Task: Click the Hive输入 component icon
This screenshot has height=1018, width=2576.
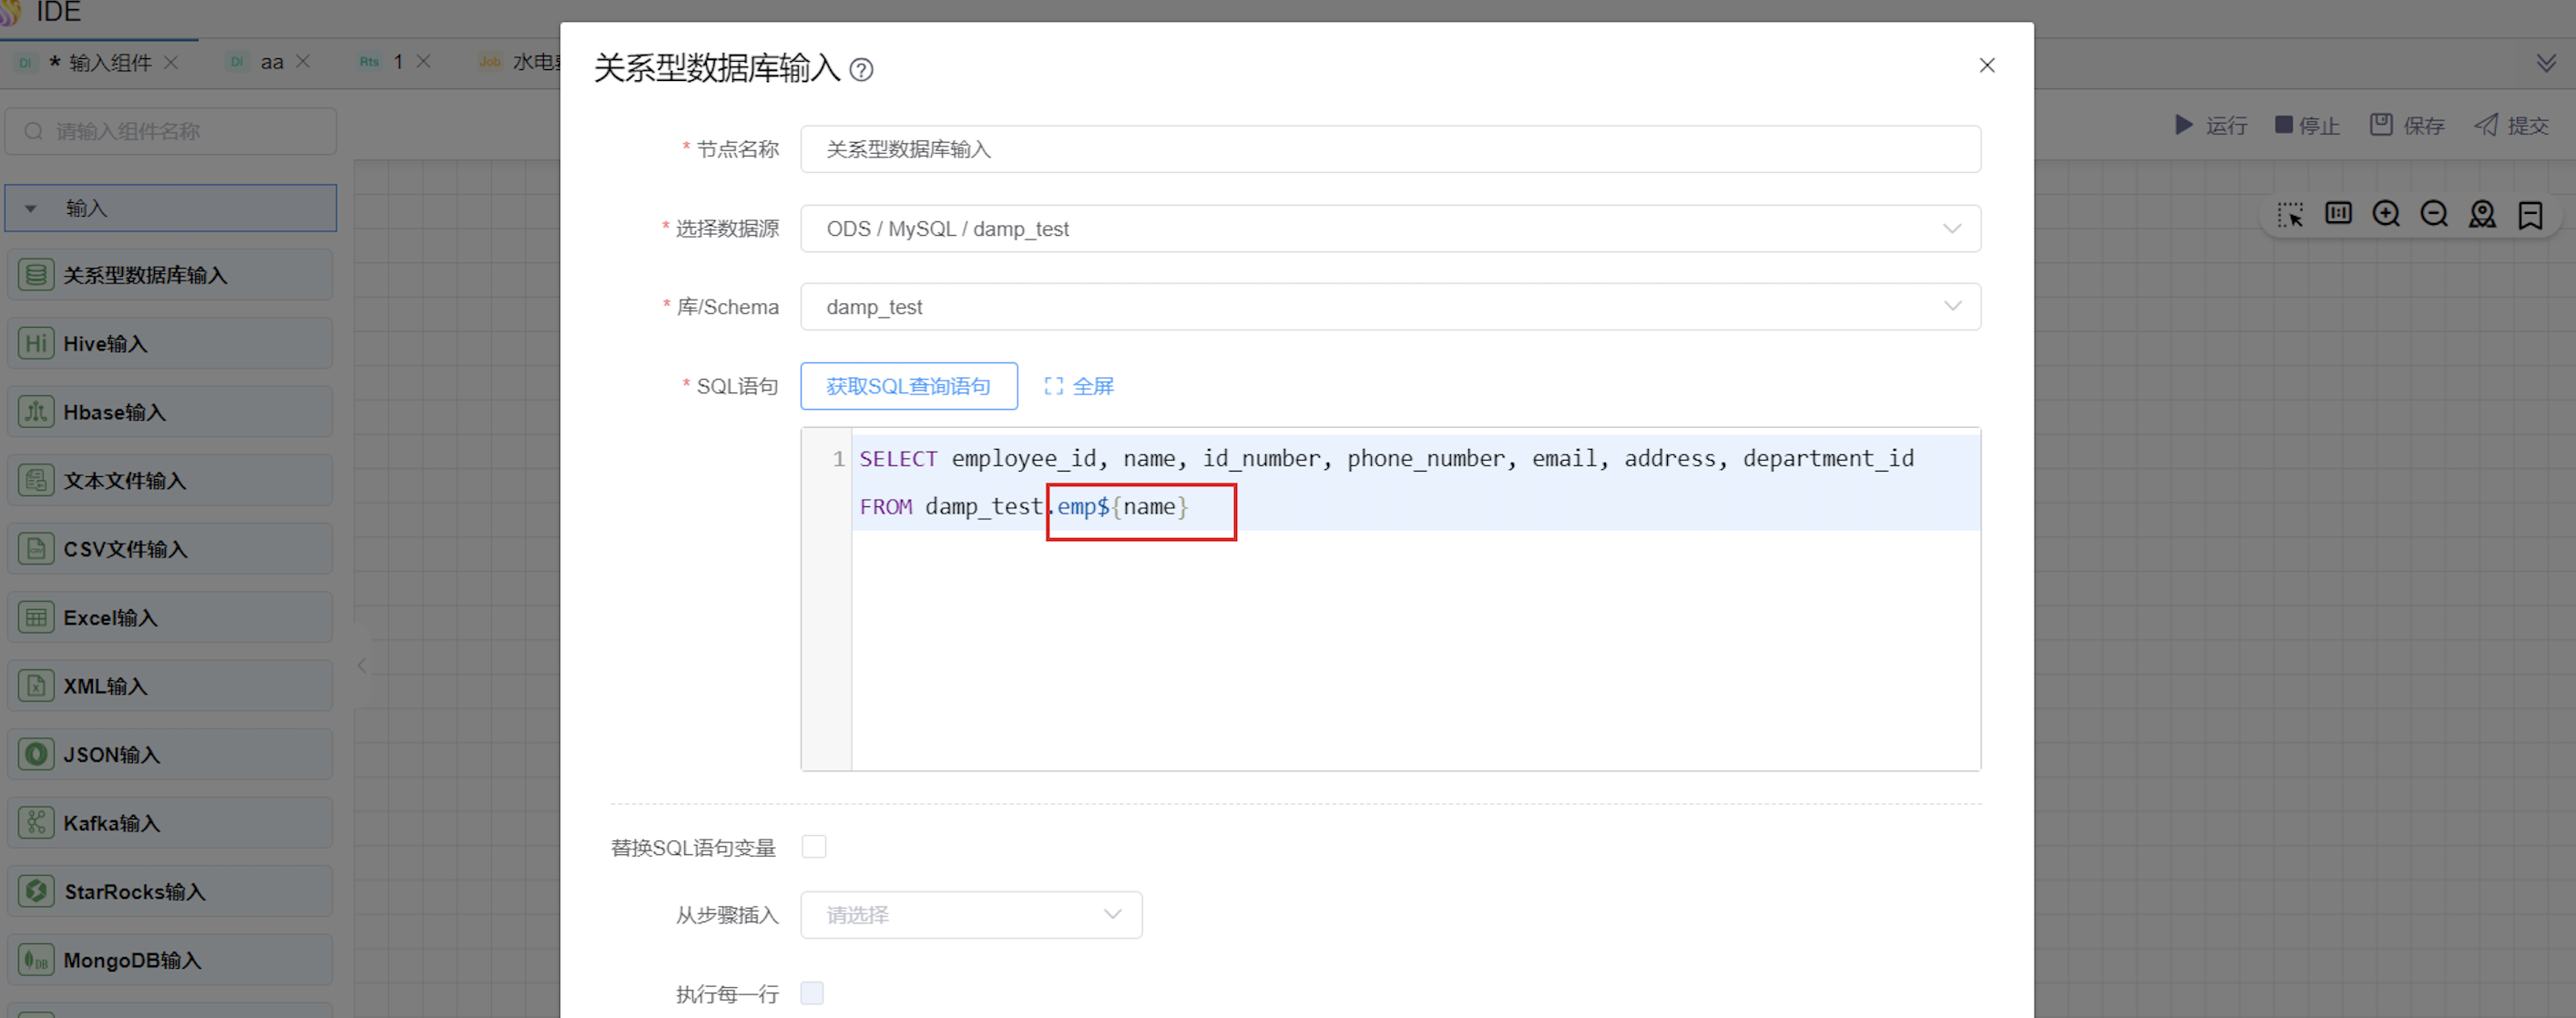Action: [36, 343]
